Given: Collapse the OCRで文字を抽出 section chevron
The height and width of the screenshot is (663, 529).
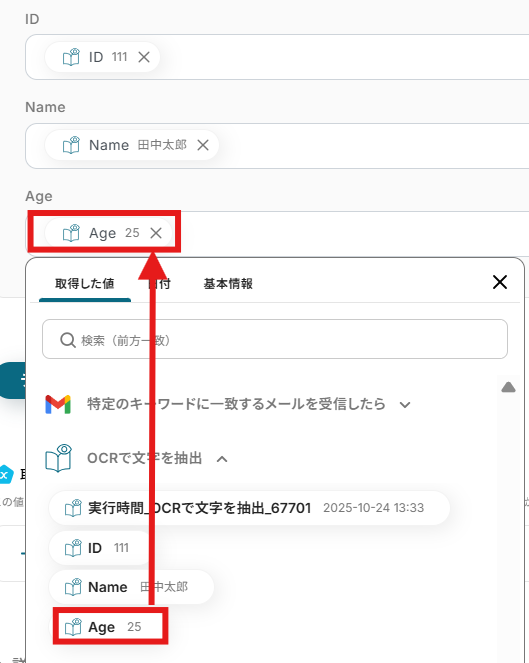Looking at the screenshot, I should 222,459.
